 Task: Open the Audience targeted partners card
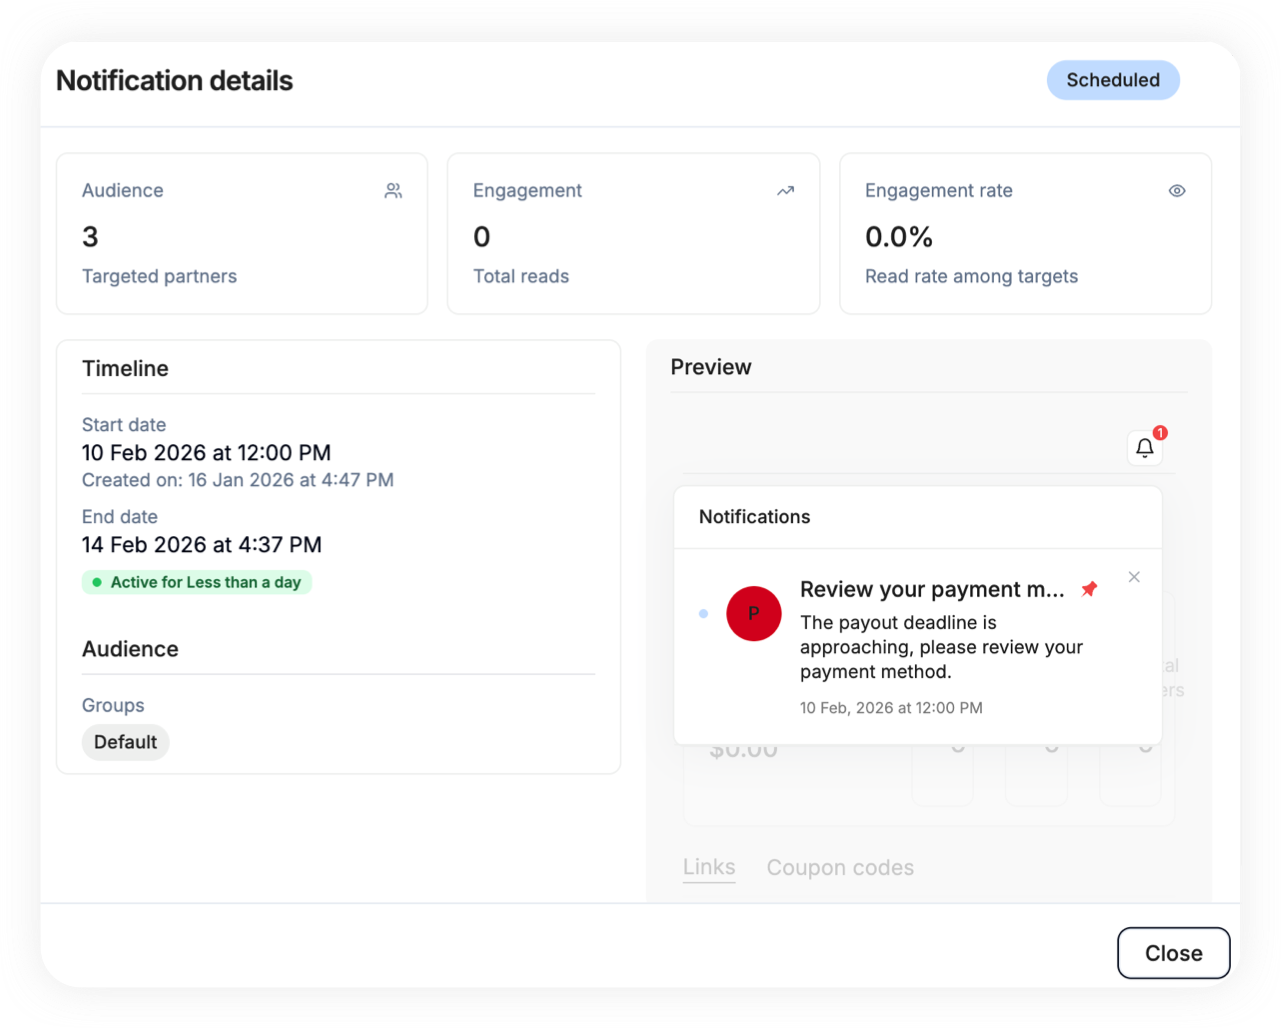(241, 233)
